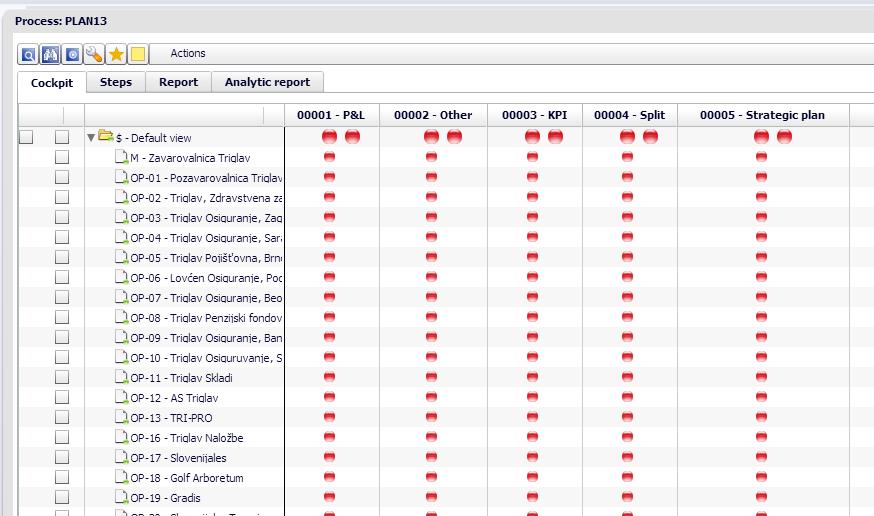Viewport: 874px width, 516px height.
Task: Select OP-16 - Triglav Naložbe row
Action: 187,438
